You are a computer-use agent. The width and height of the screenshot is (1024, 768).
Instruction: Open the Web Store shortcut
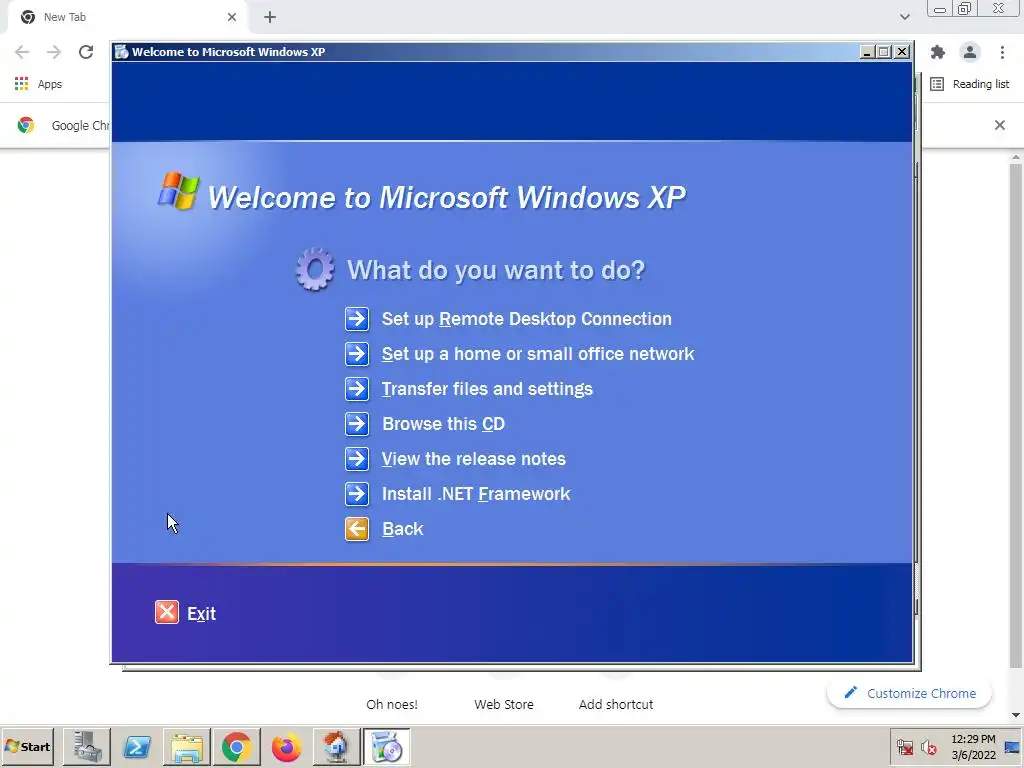(x=504, y=704)
